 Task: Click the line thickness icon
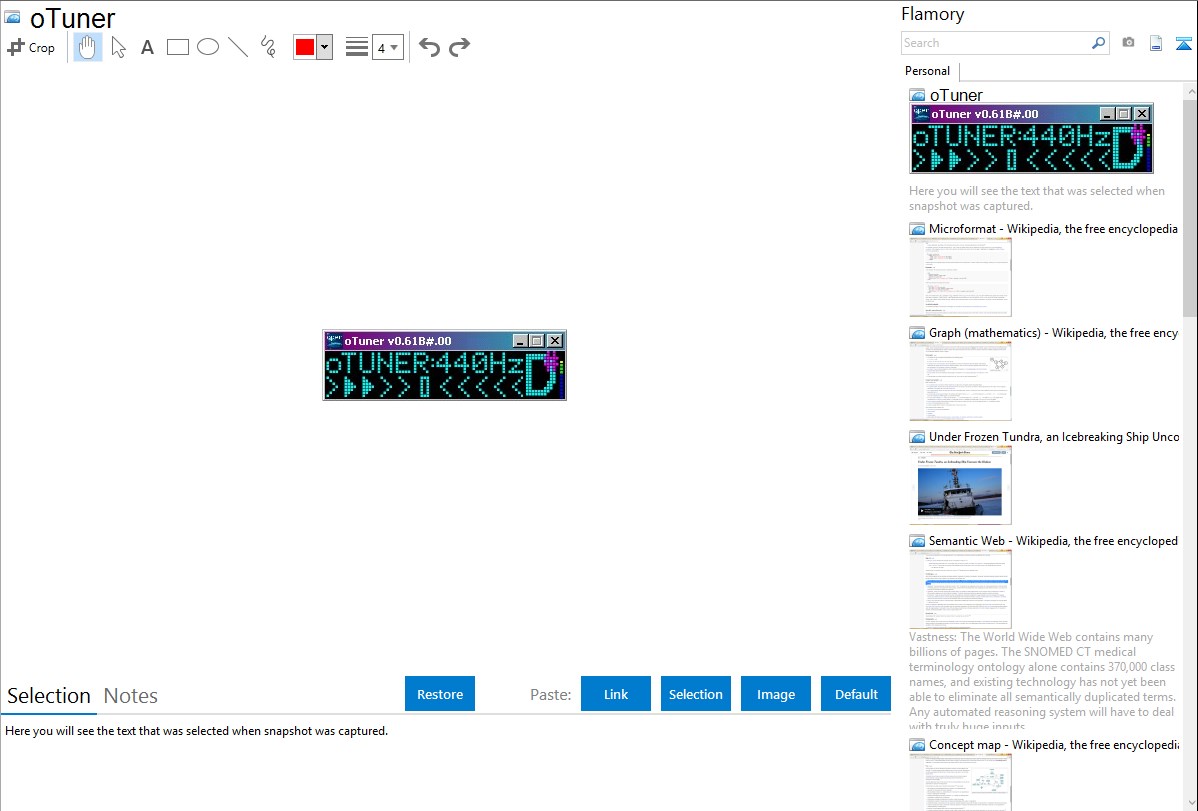point(357,47)
